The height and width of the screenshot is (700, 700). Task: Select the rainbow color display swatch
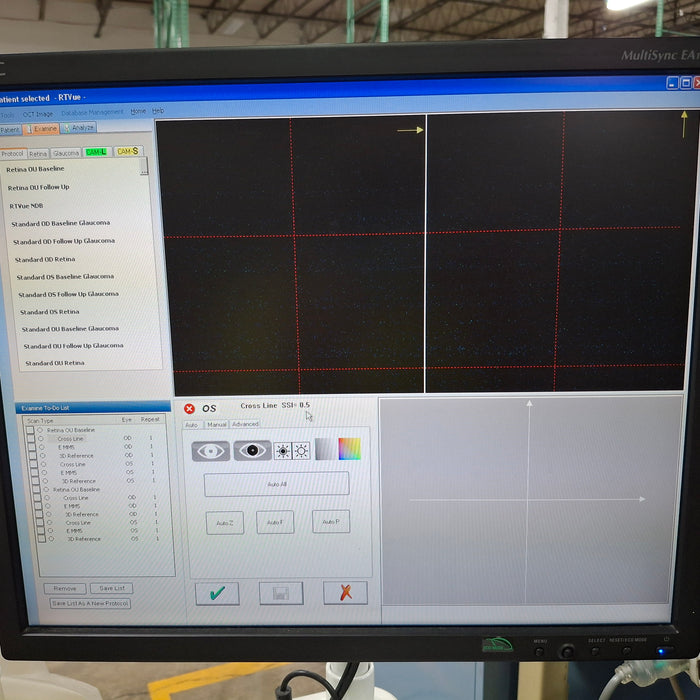[350, 449]
